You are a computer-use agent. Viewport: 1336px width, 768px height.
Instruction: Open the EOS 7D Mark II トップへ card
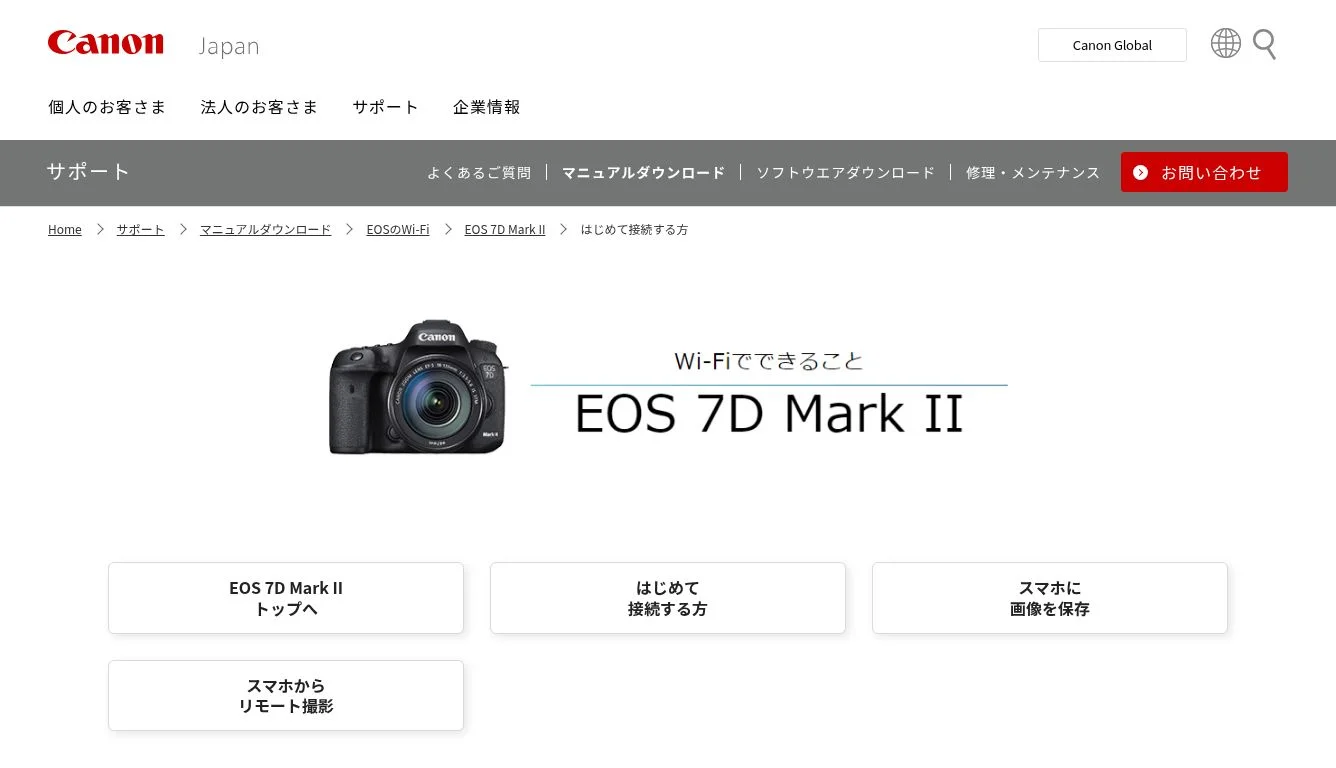tap(286, 598)
